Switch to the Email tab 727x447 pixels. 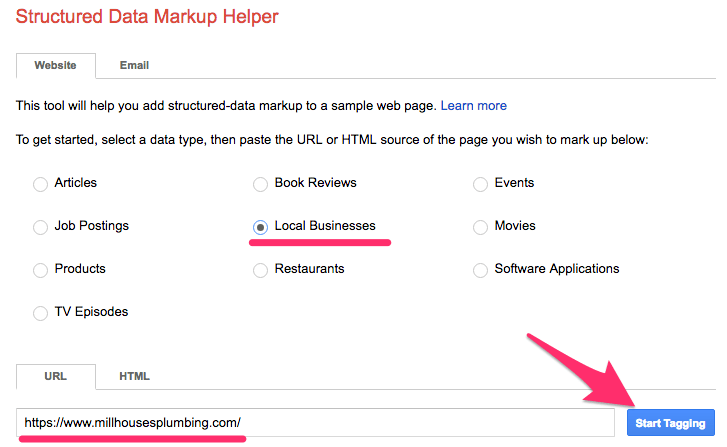coord(134,65)
